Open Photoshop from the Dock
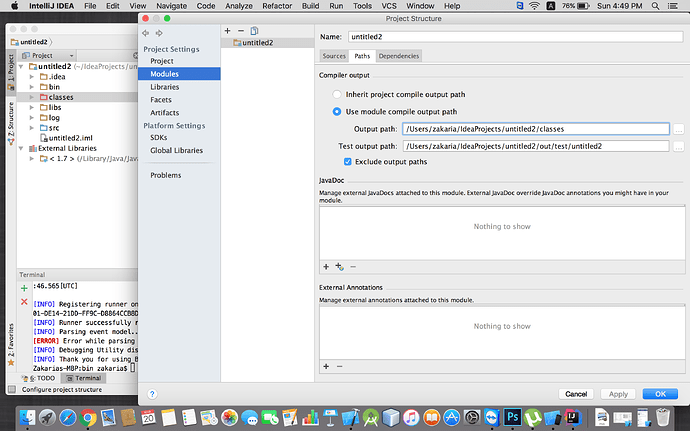Screen dimensions: 690x431 coord(512,417)
